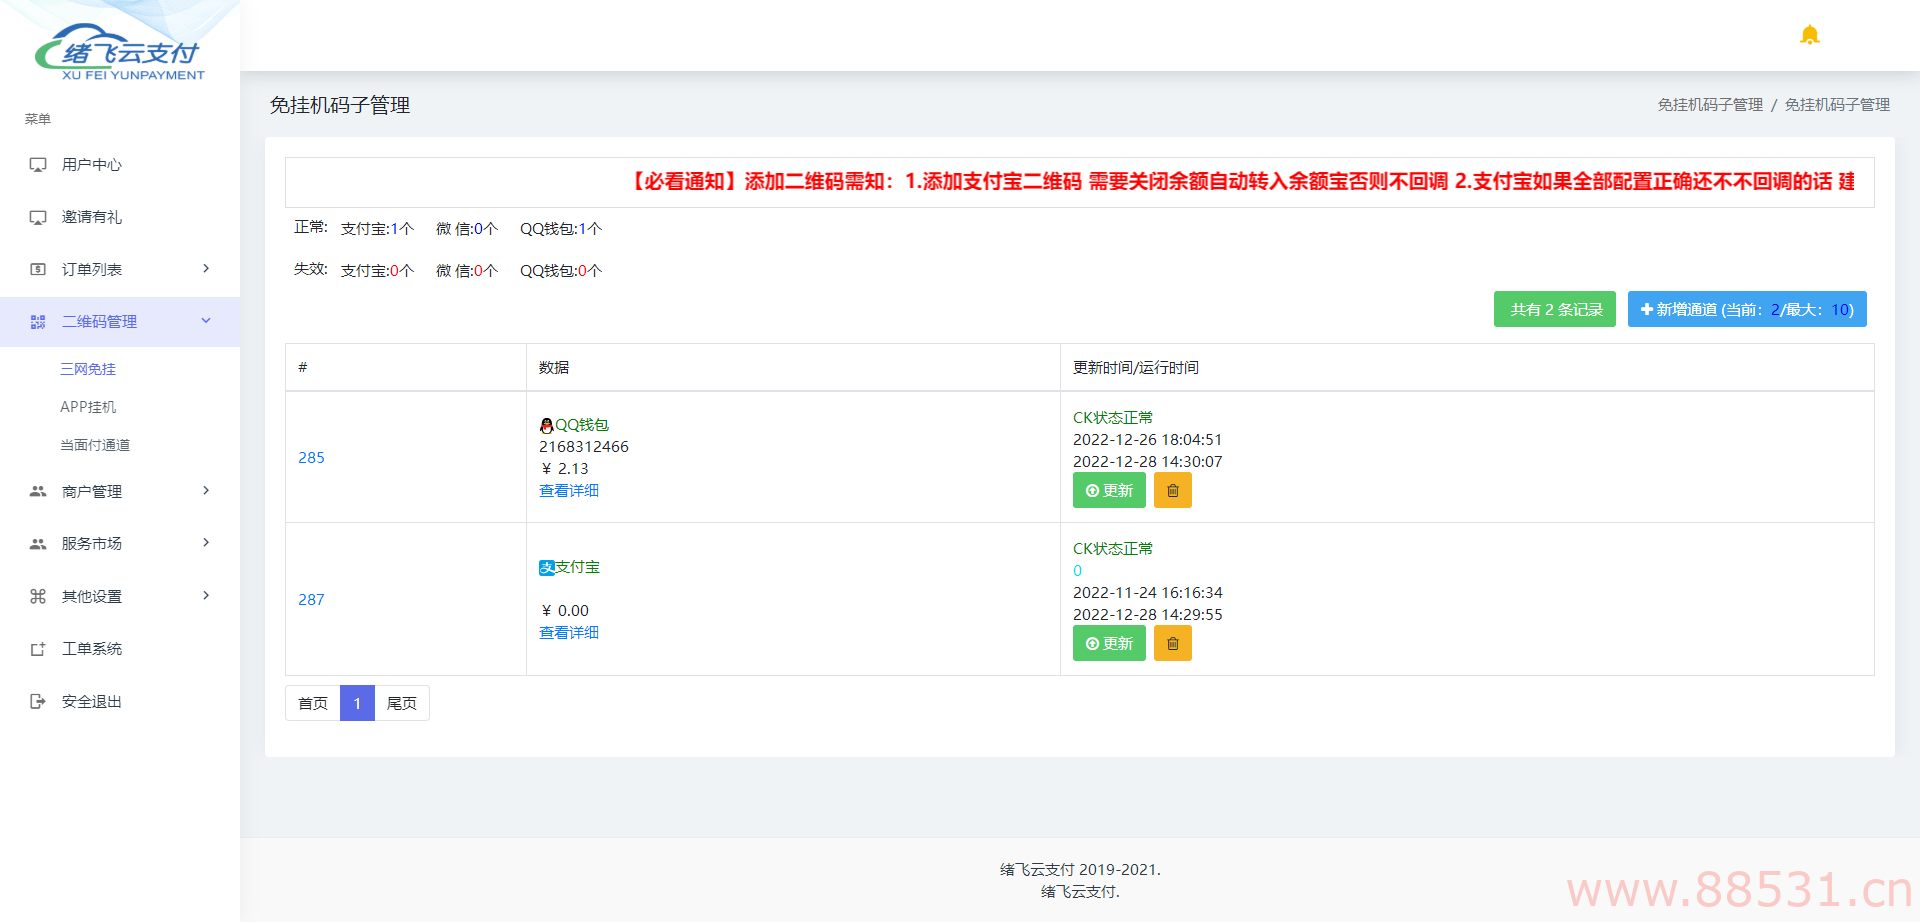The height and width of the screenshot is (922, 1920).
Task: Click the 二维码管理 QR icon
Action: tap(38, 322)
